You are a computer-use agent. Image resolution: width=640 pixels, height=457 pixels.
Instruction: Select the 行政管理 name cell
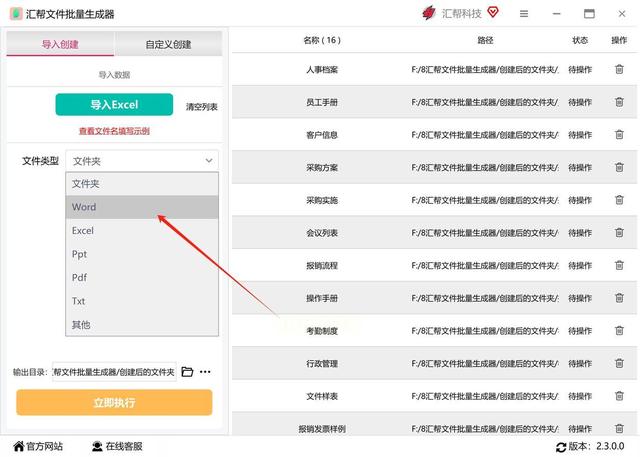(x=322, y=363)
